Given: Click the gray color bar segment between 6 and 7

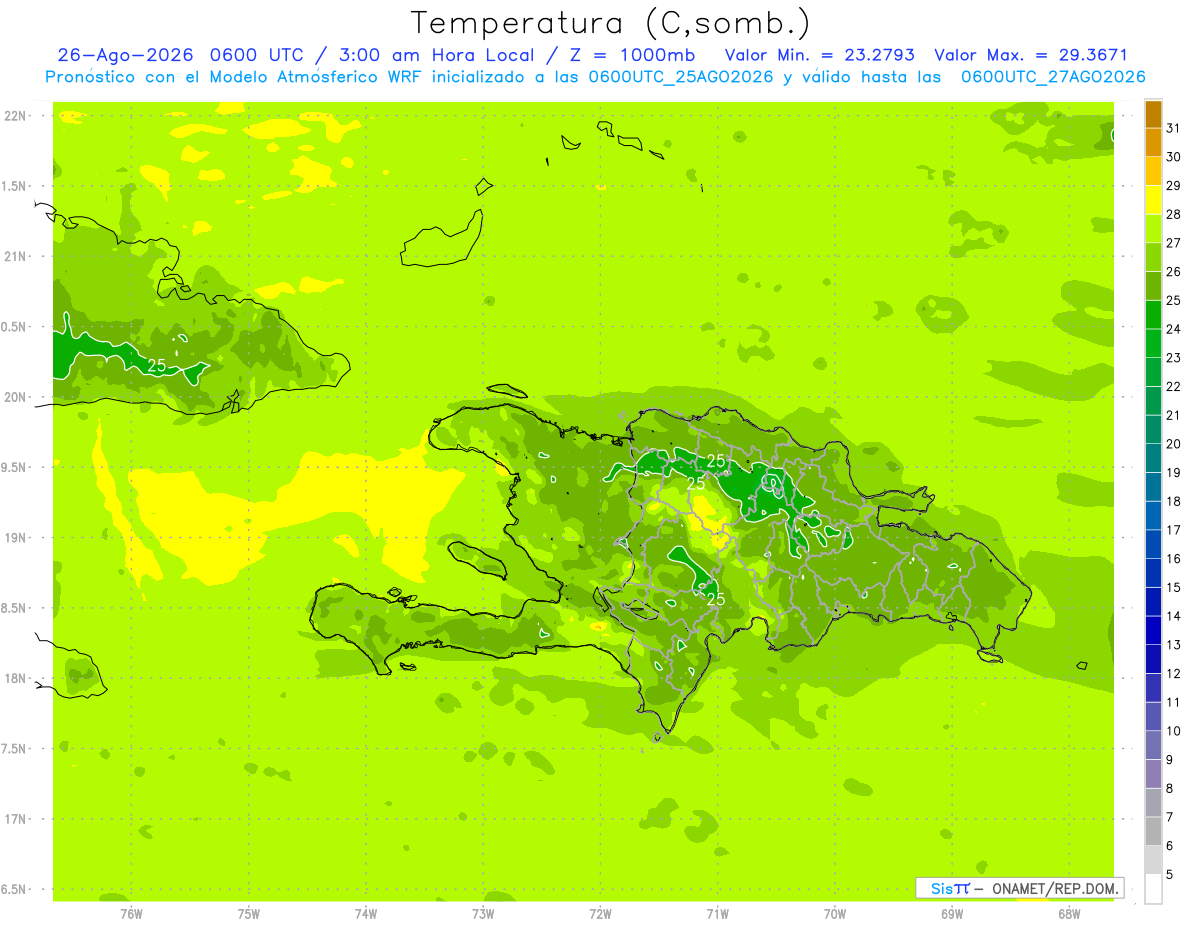Looking at the screenshot, I should point(1153,831).
